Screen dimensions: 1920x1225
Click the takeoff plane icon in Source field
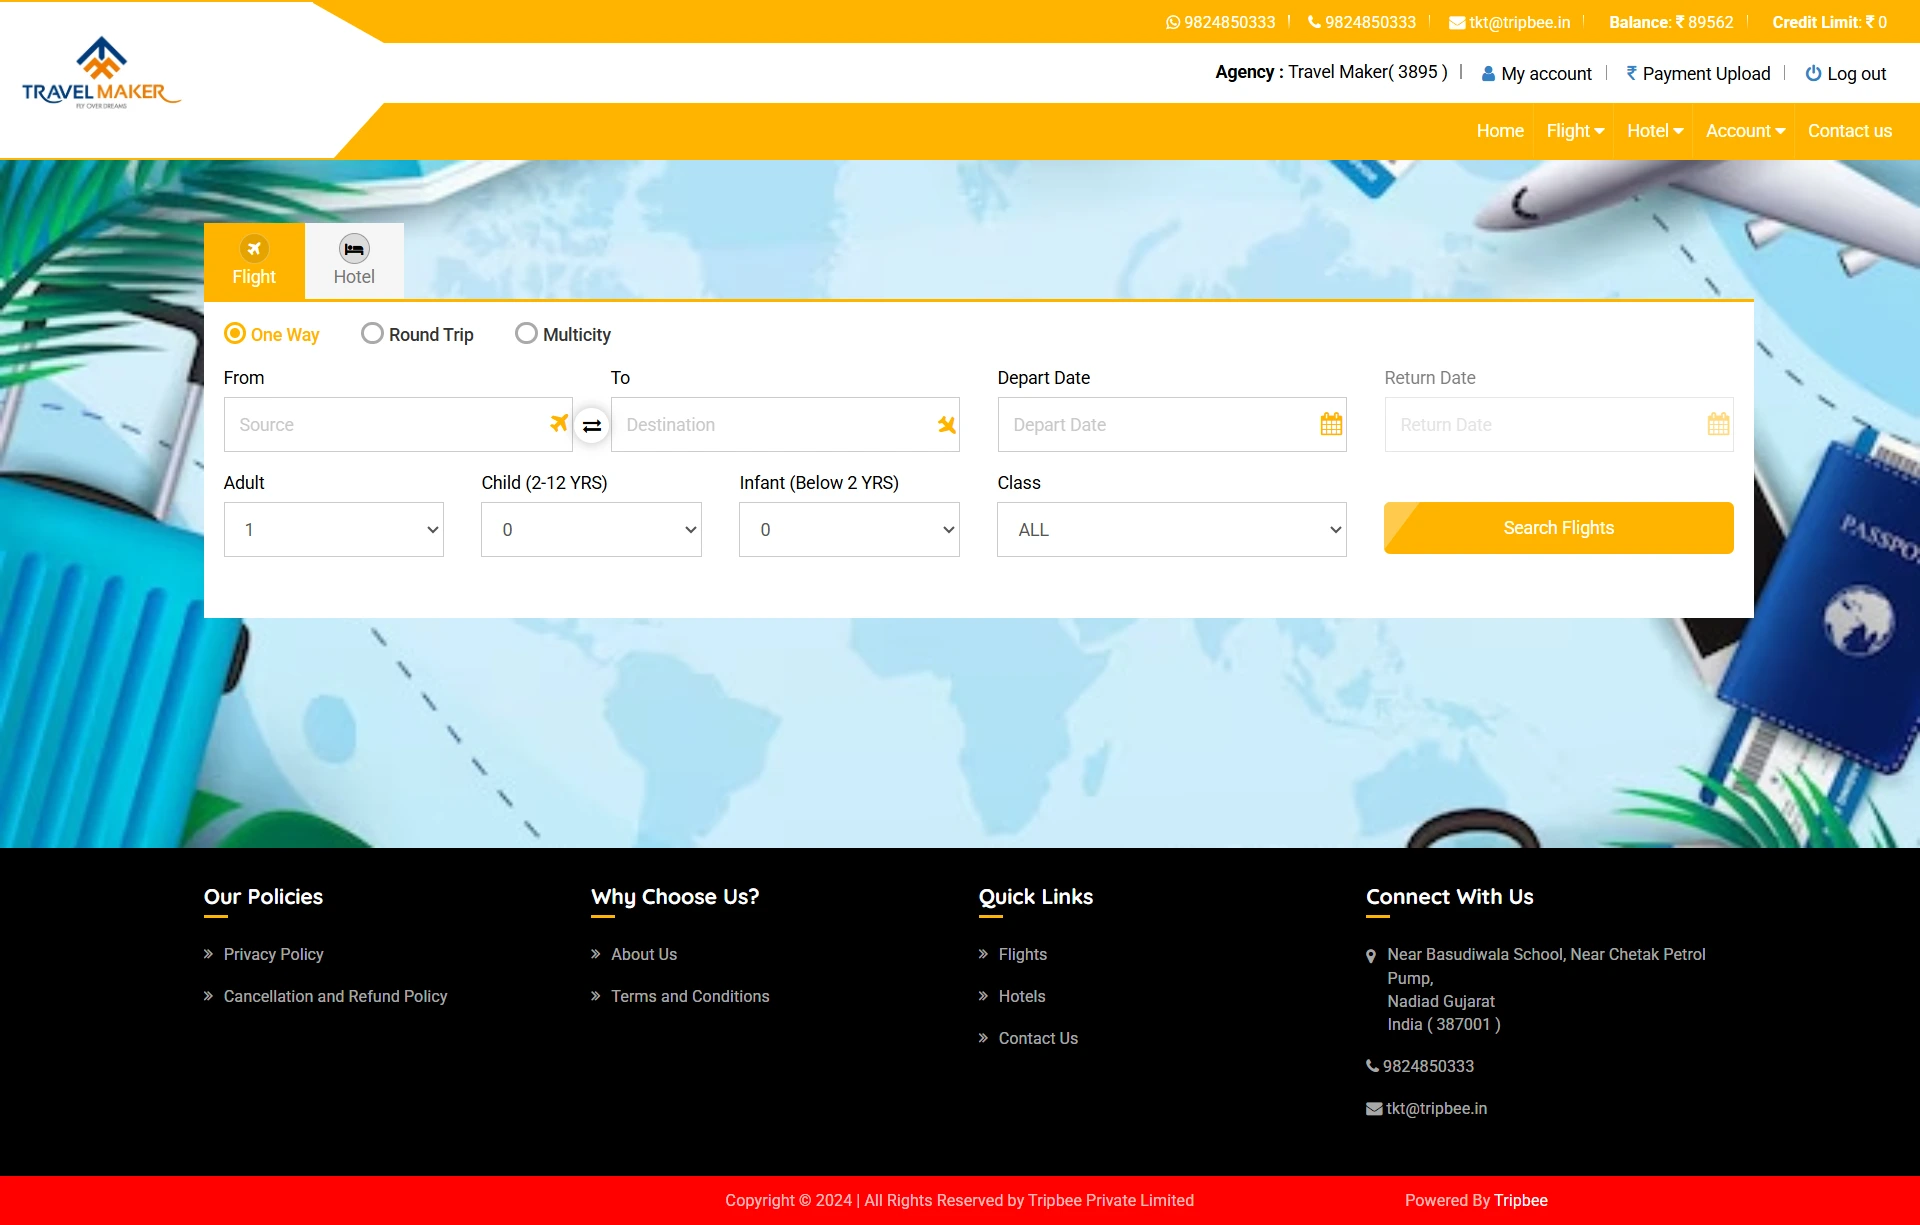[x=558, y=424]
